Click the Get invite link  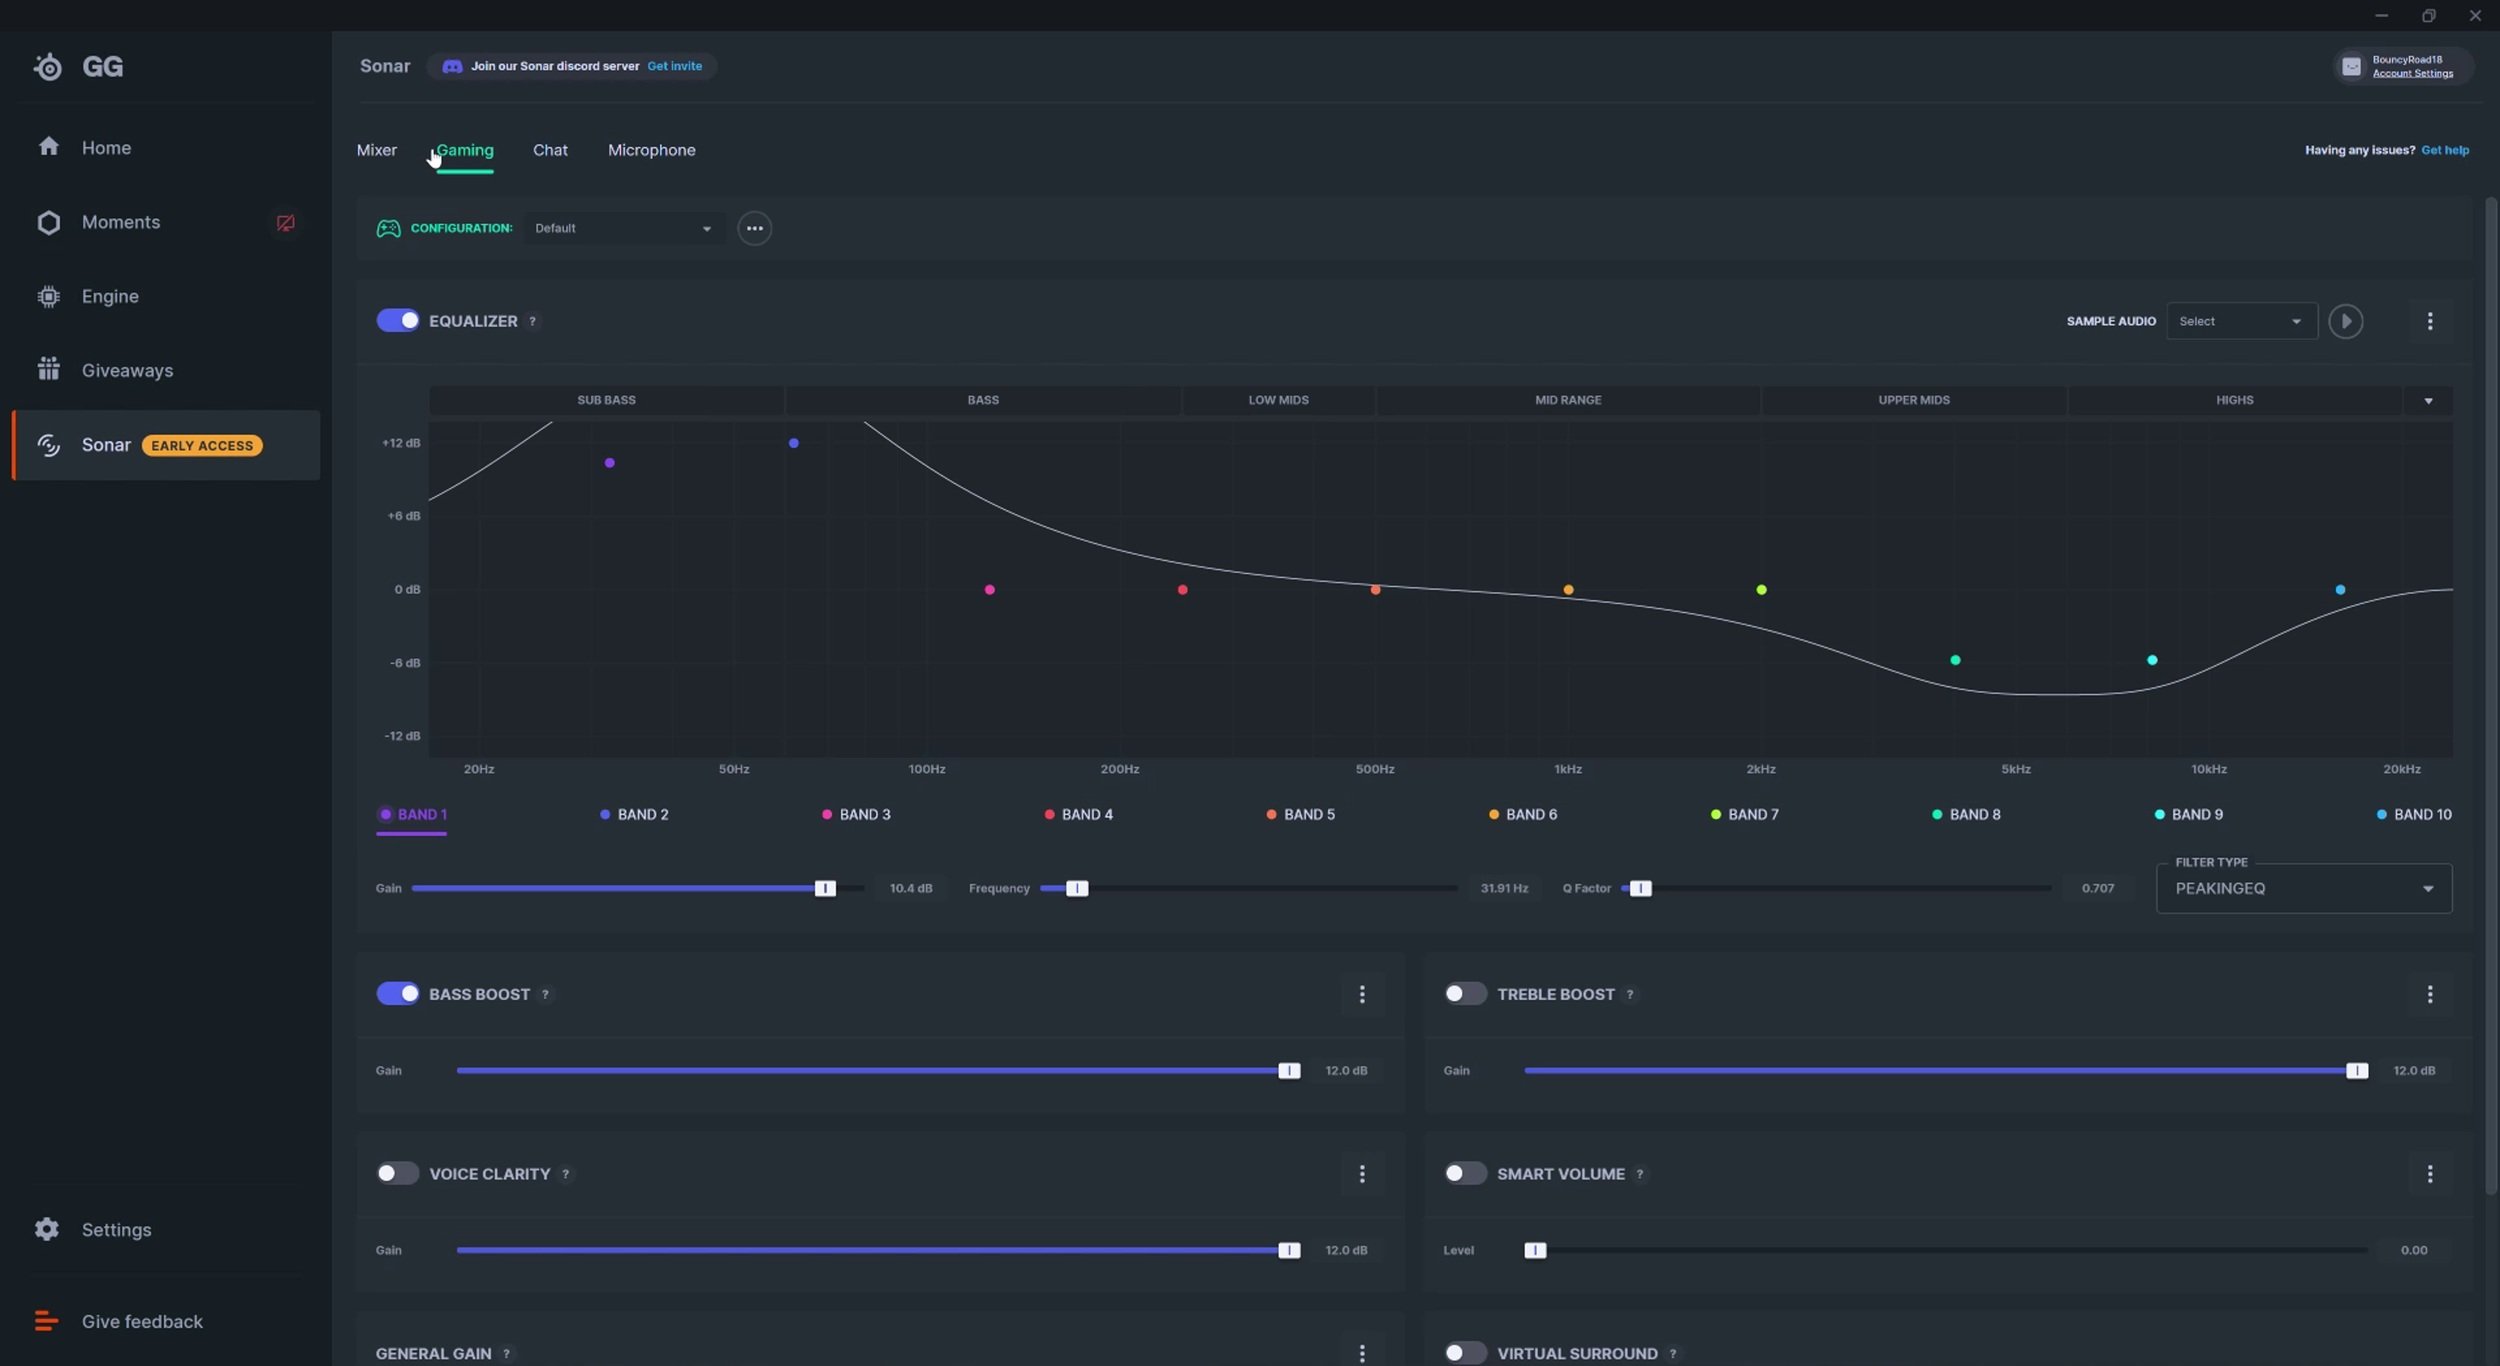(x=674, y=66)
